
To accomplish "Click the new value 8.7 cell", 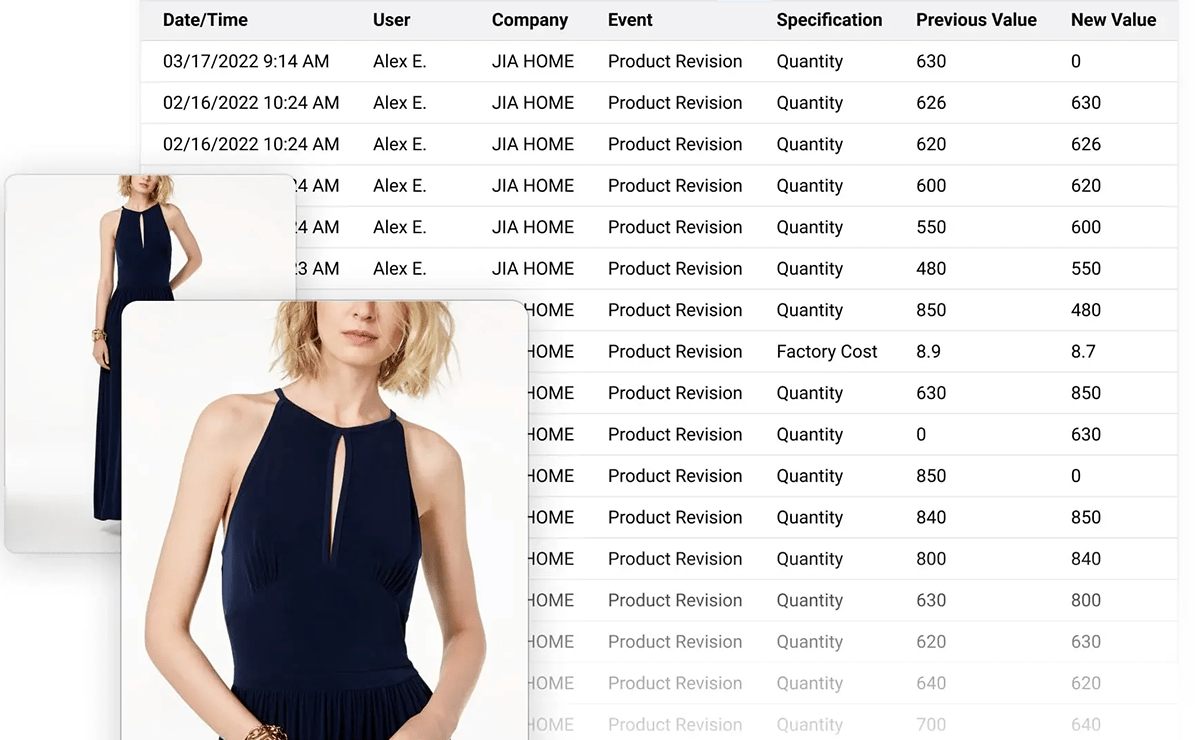I will coord(1083,352).
